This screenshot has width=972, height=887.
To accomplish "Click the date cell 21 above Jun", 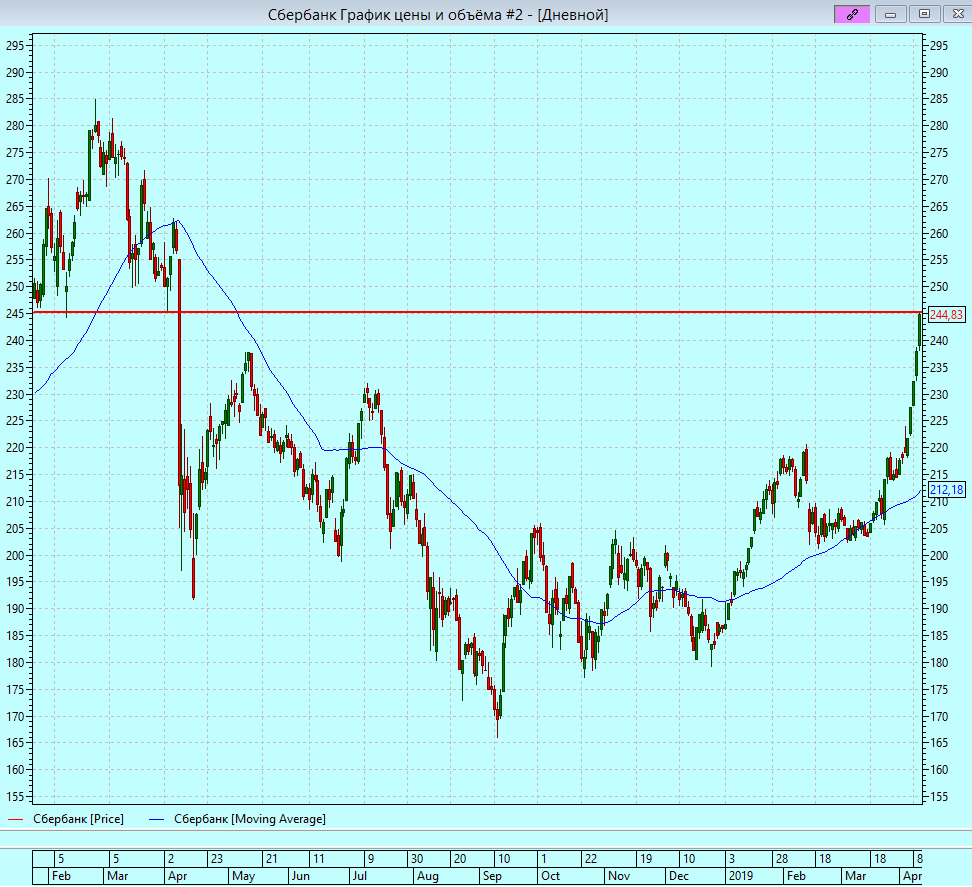I will click(285, 858).
